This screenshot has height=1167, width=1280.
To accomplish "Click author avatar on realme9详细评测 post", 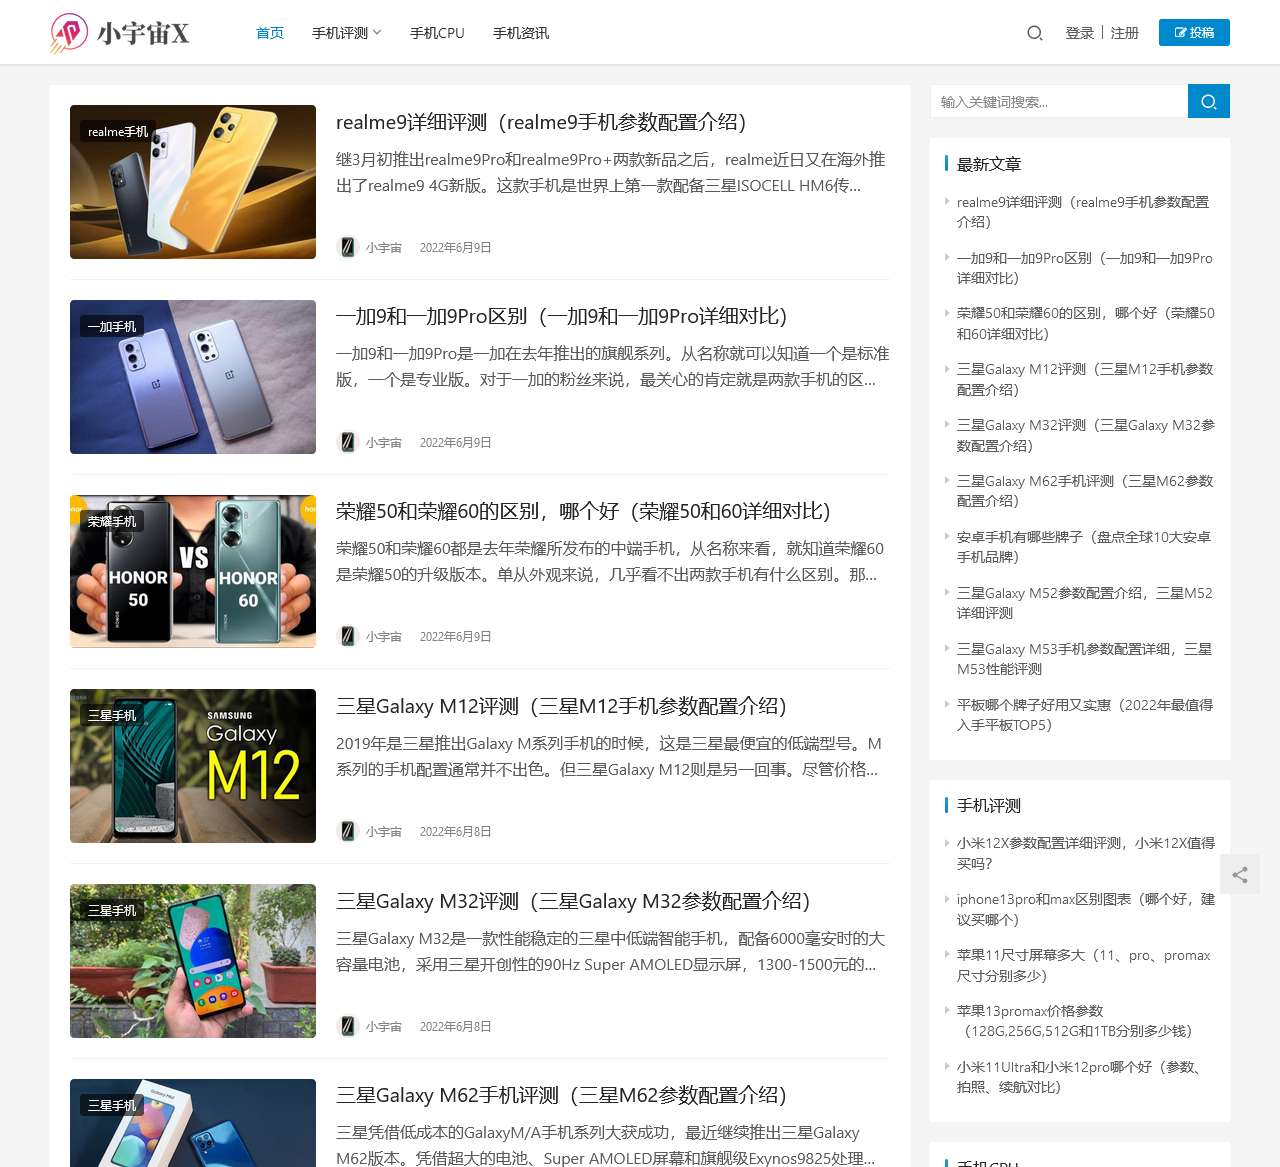I will click(348, 247).
